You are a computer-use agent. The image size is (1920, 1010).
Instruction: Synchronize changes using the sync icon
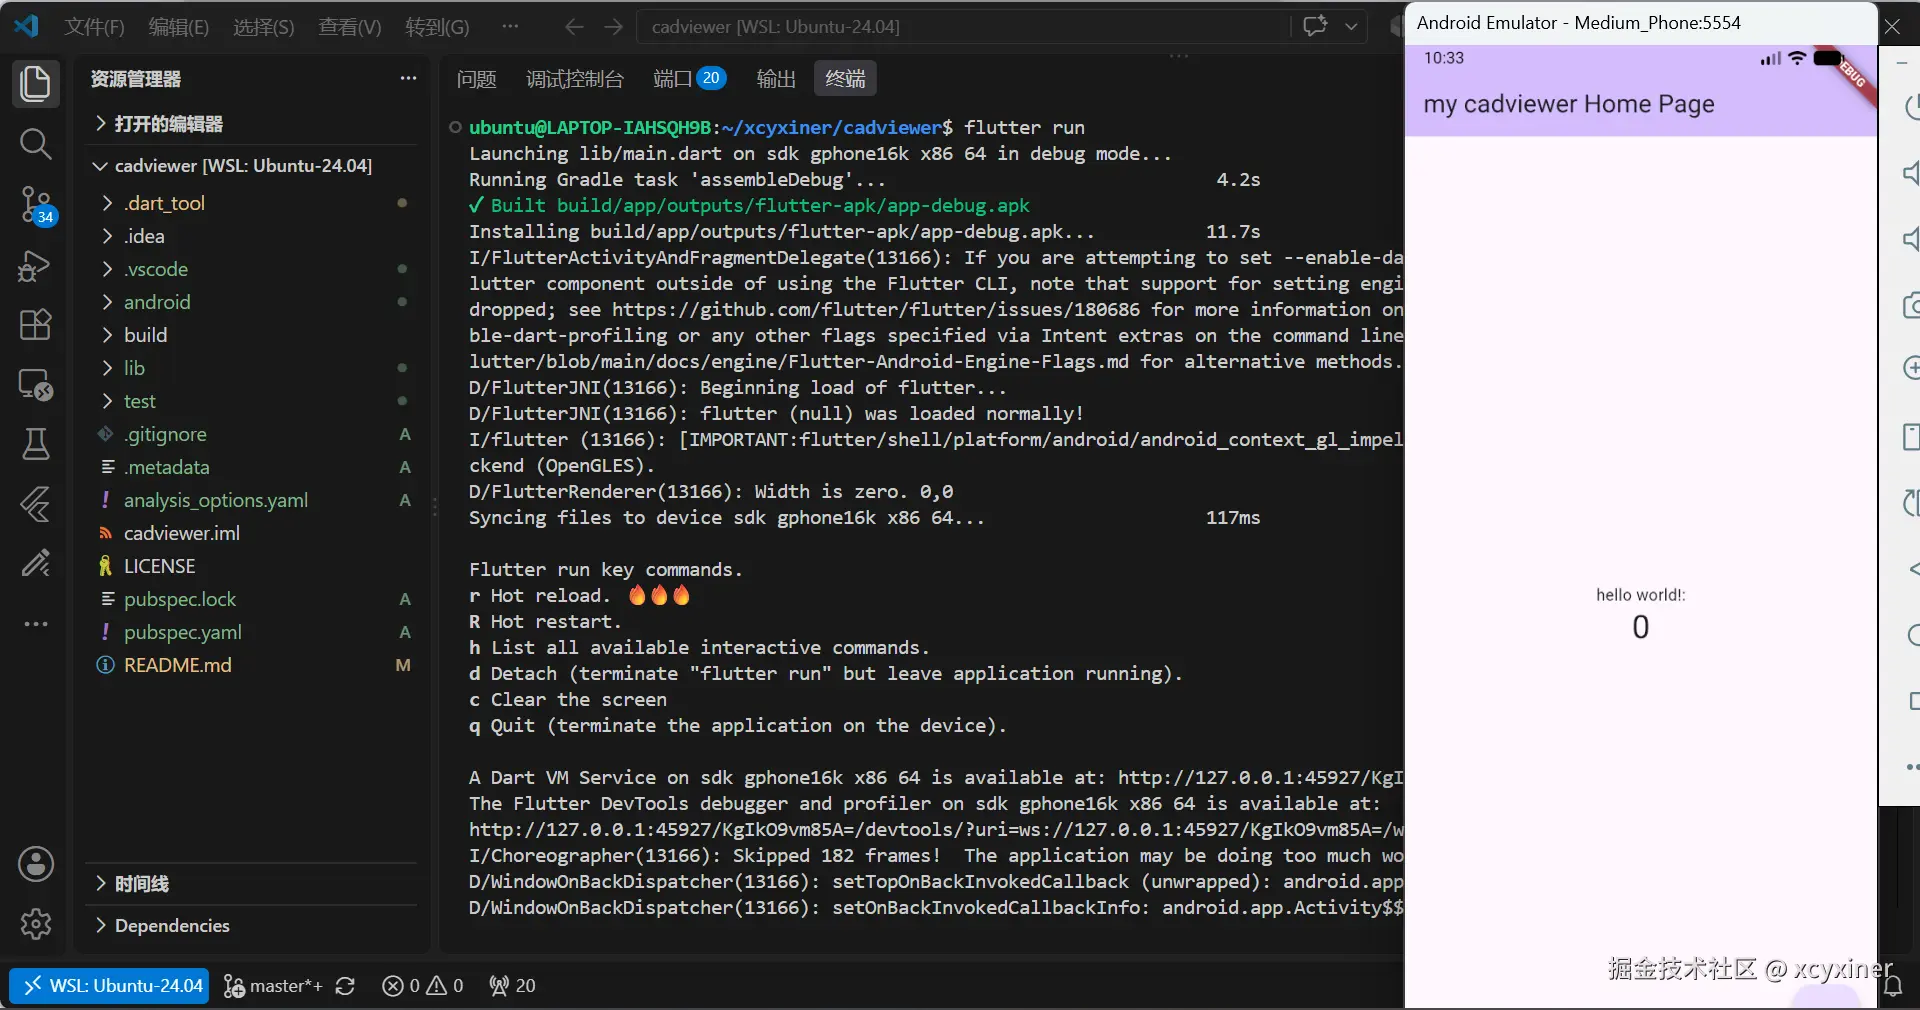(346, 986)
